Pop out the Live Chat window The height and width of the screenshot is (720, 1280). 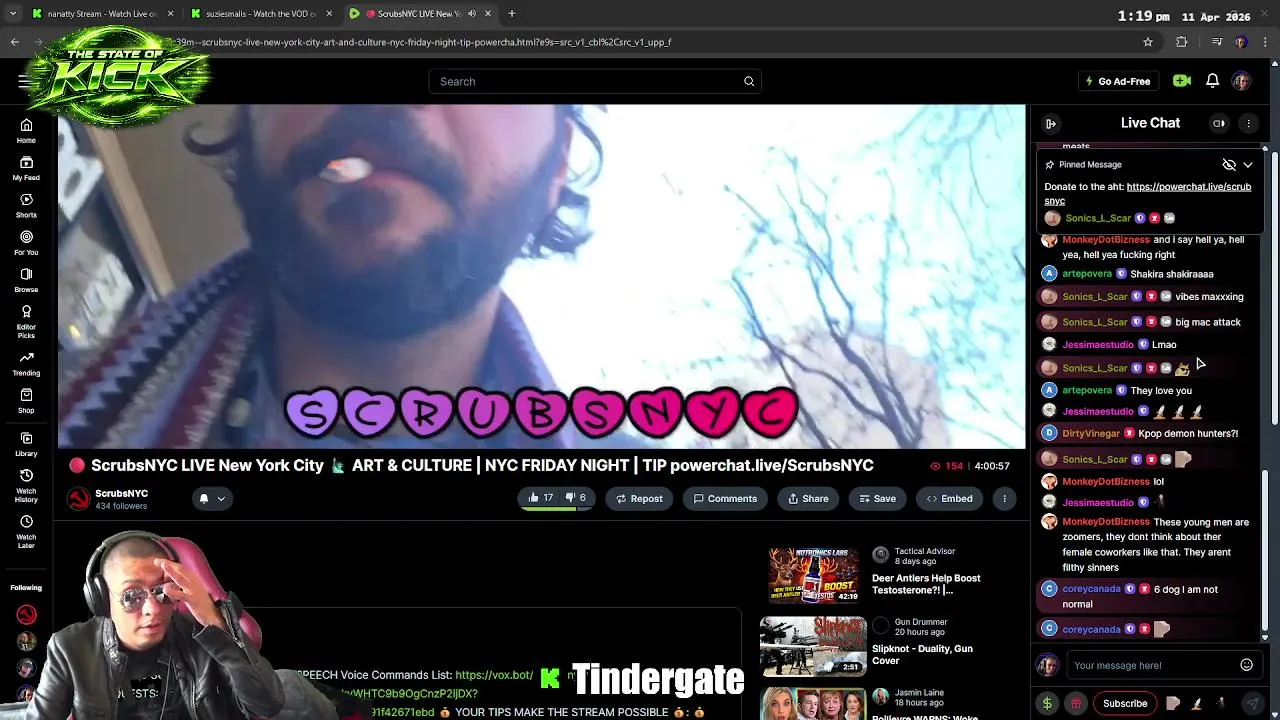(1219, 123)
